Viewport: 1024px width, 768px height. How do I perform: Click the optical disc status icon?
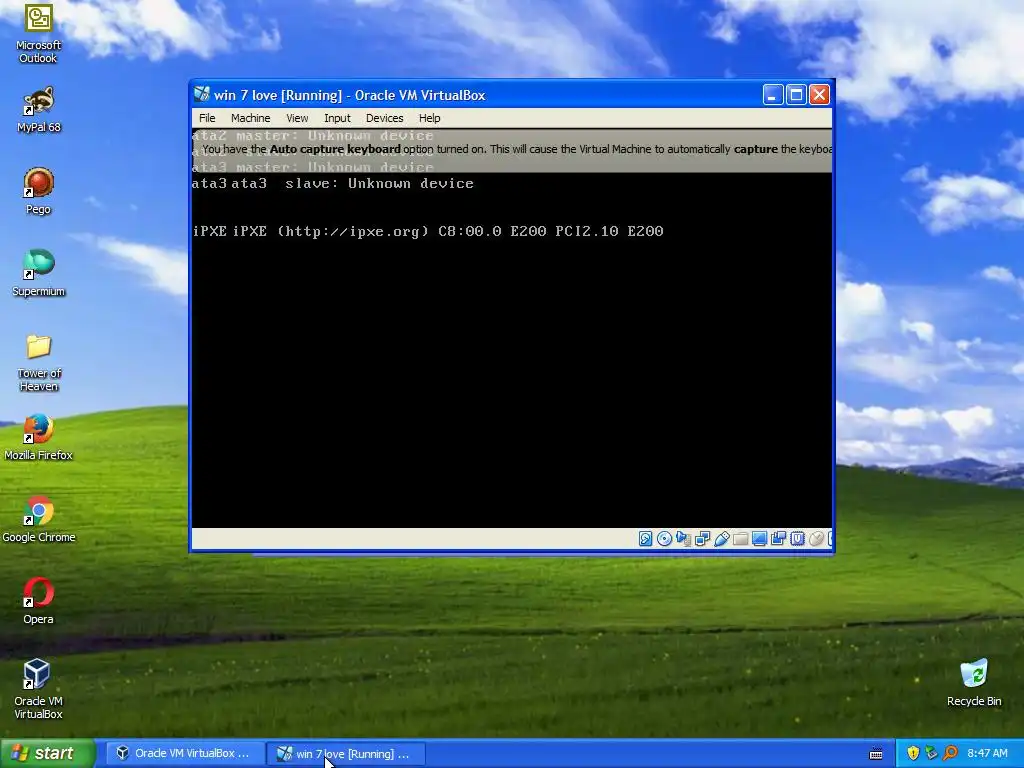[664, 539]
